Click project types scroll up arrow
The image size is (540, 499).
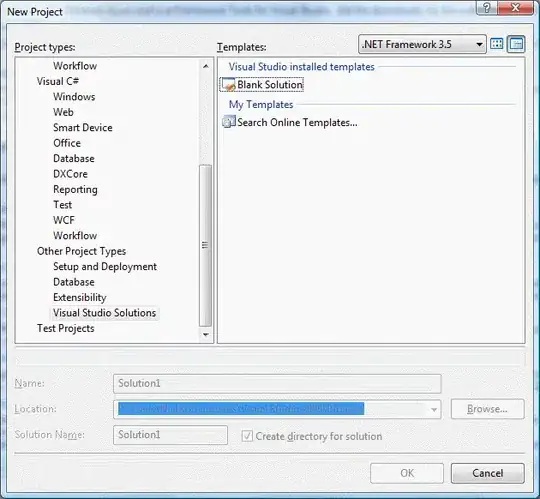[x=206, y=66]
